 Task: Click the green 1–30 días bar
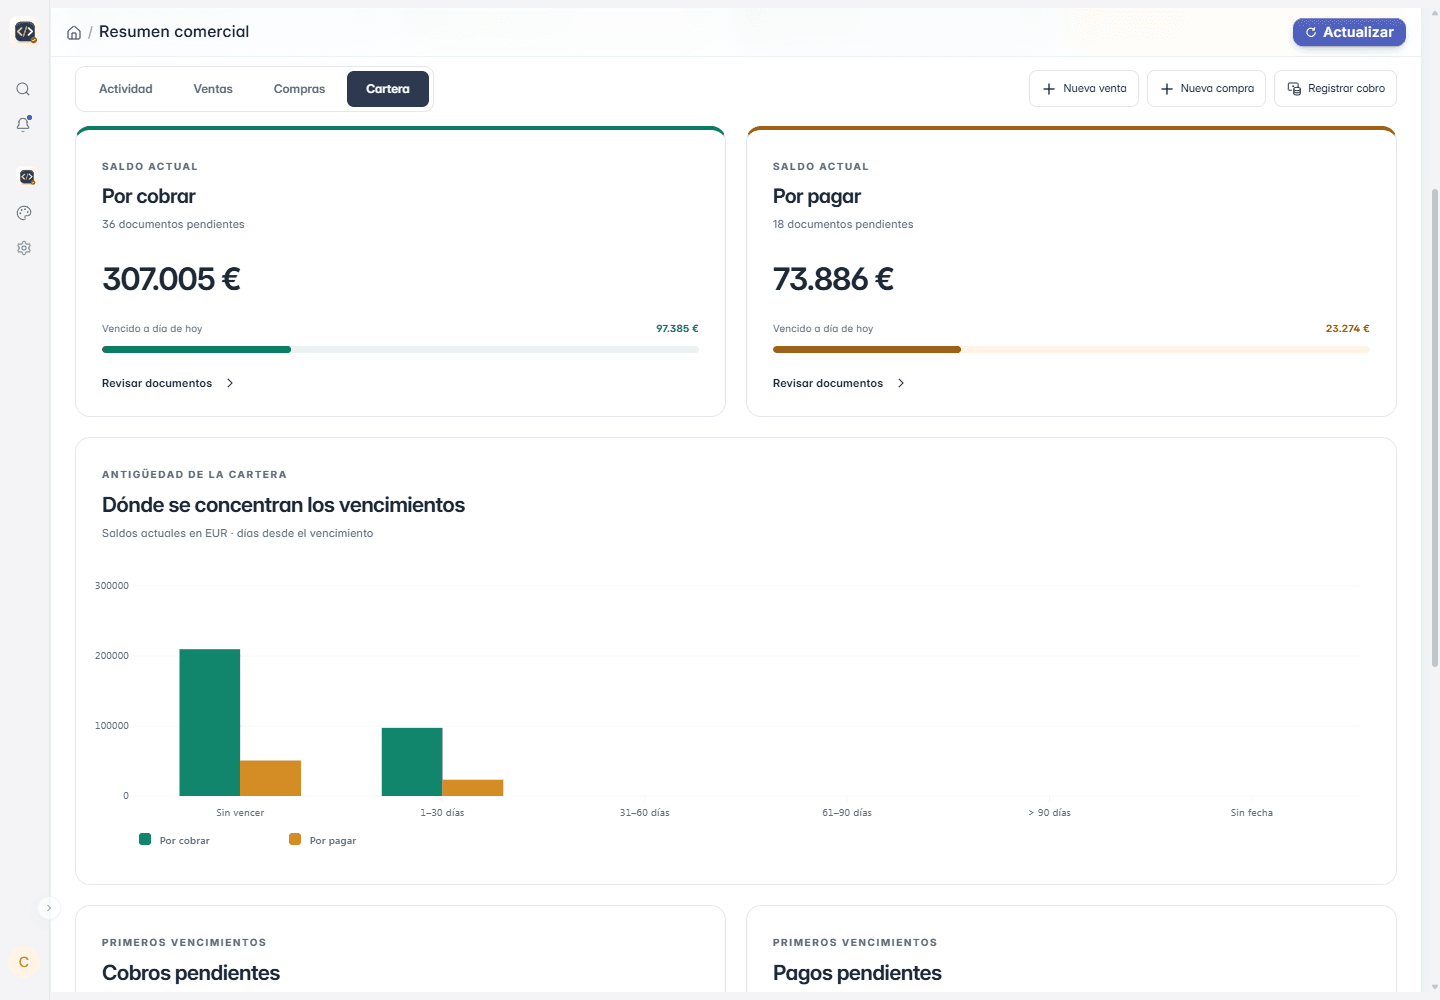[412, 762]
